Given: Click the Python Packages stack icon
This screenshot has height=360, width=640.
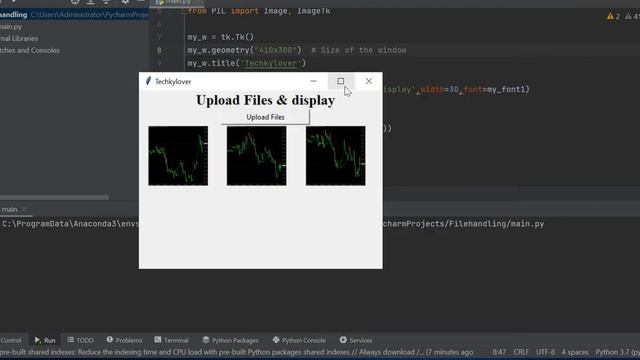Looking at the screenshot, I should pos(206,340).
